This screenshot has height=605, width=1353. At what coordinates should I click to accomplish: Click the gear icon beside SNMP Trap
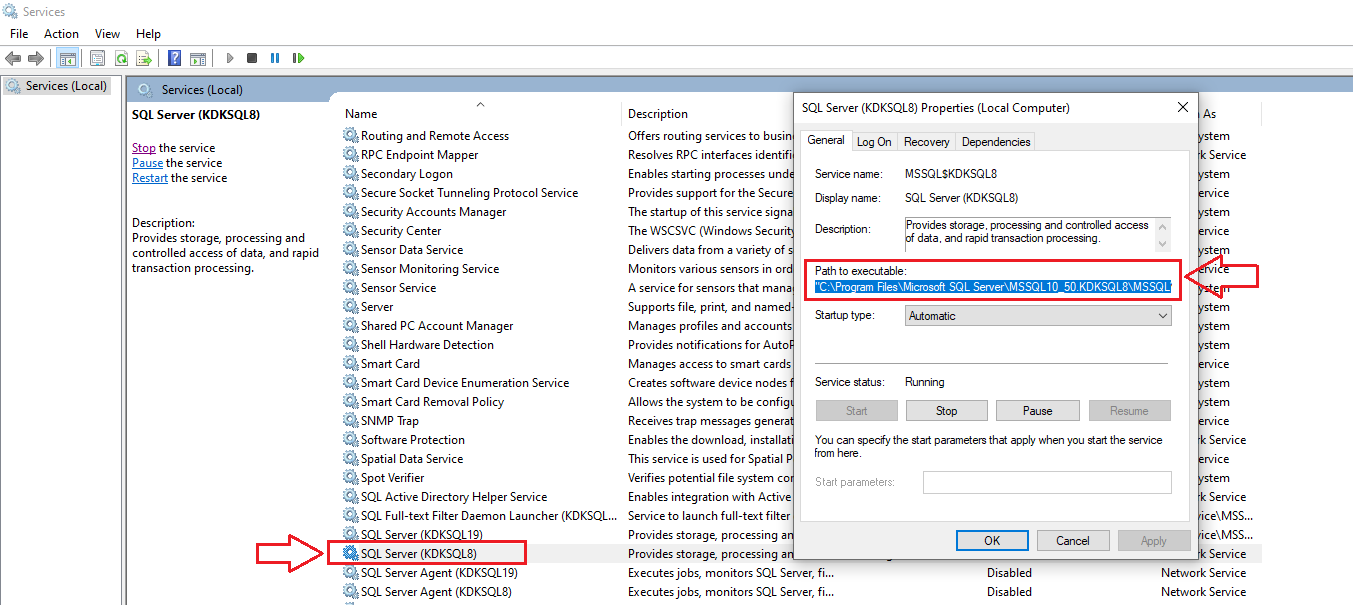[x=350, y=420]
